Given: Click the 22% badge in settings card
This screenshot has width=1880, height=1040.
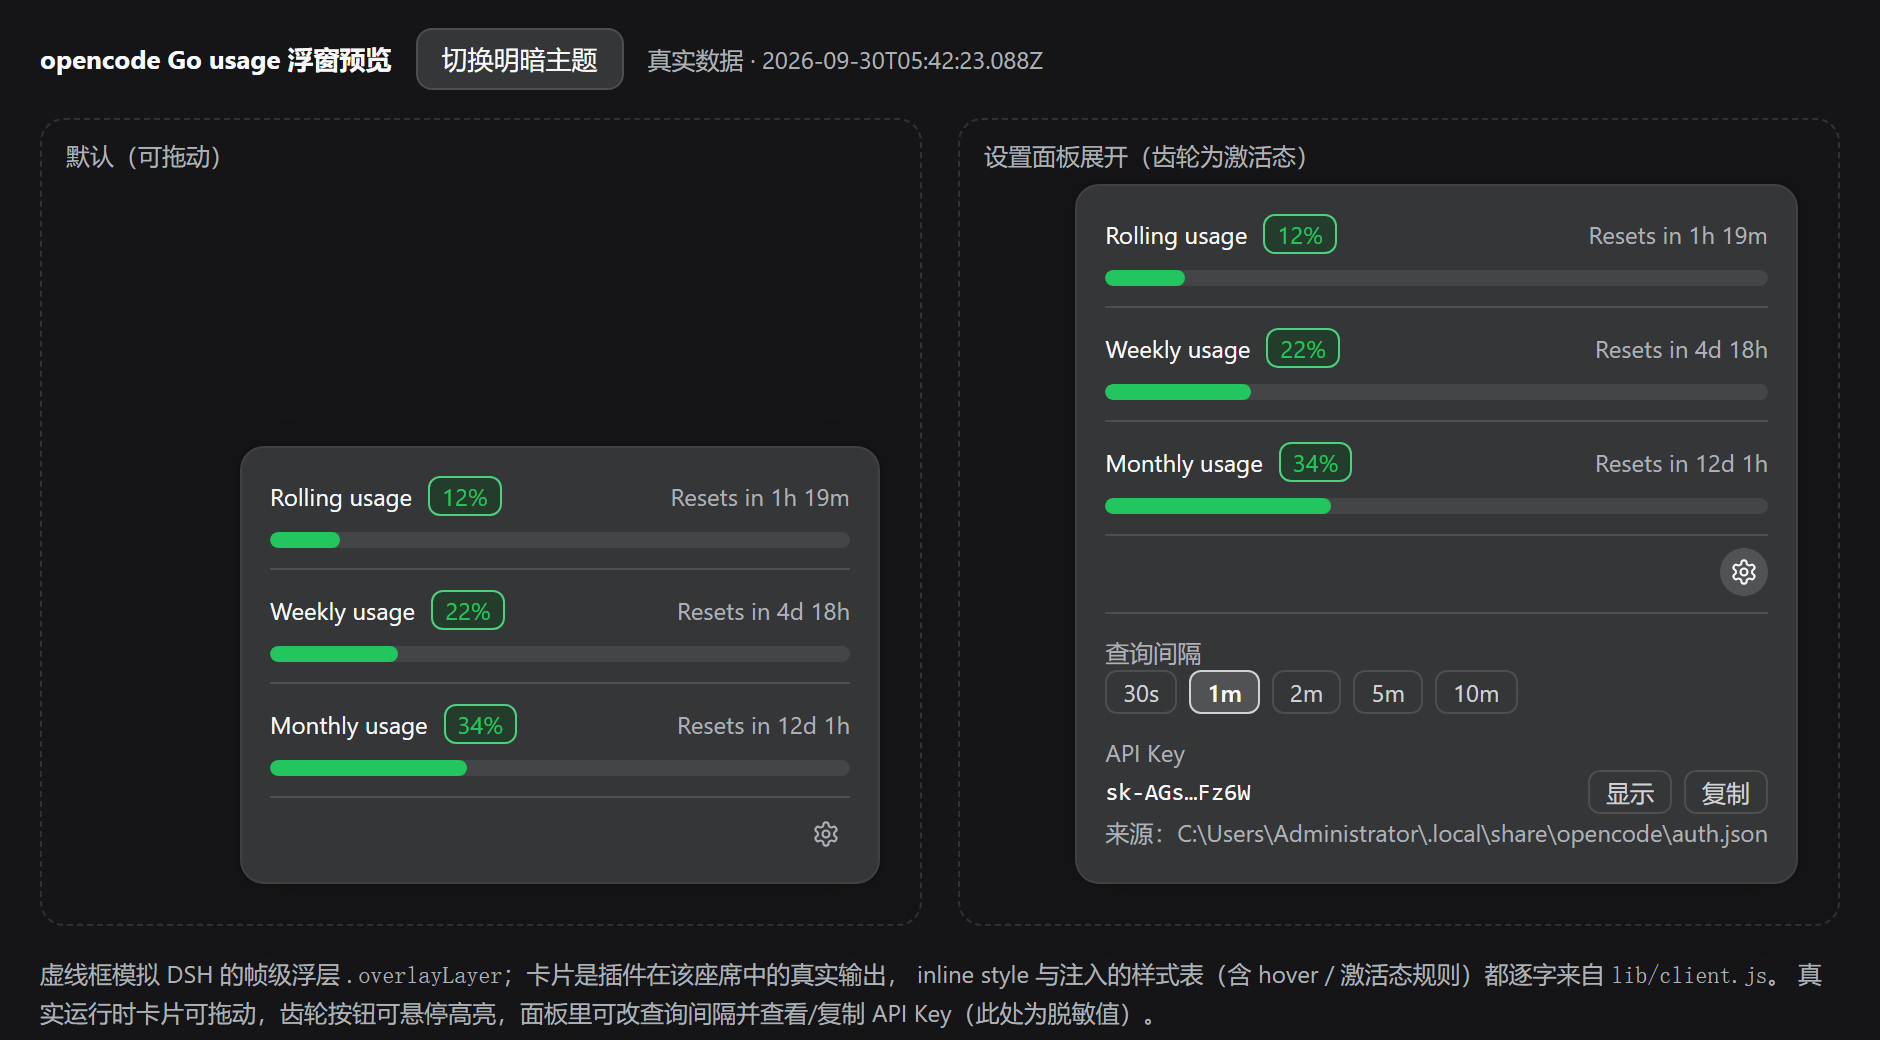Looking at the screenshot, I should point(1303,349).
